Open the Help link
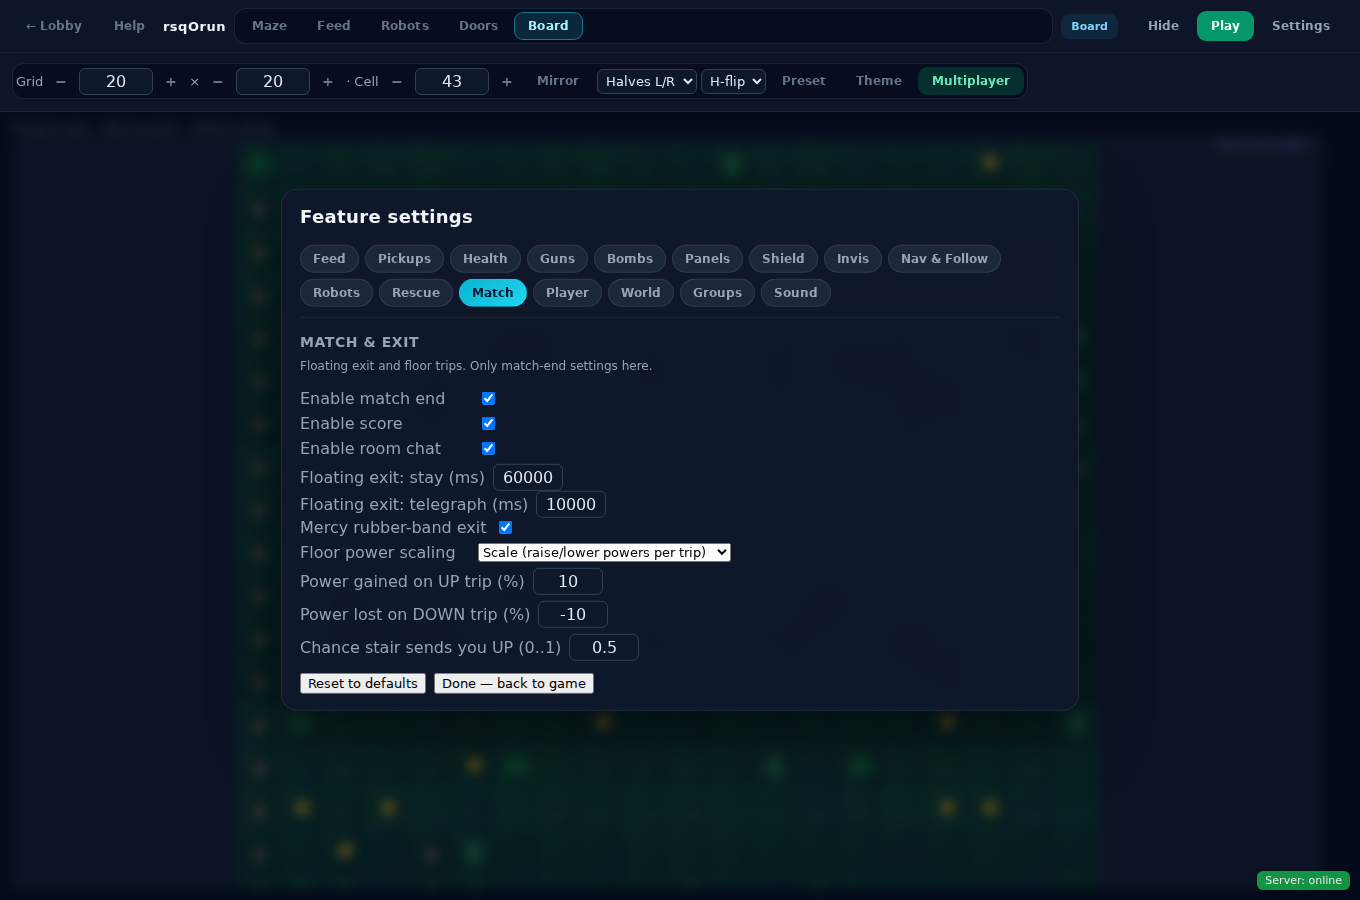 coord(129,26)
